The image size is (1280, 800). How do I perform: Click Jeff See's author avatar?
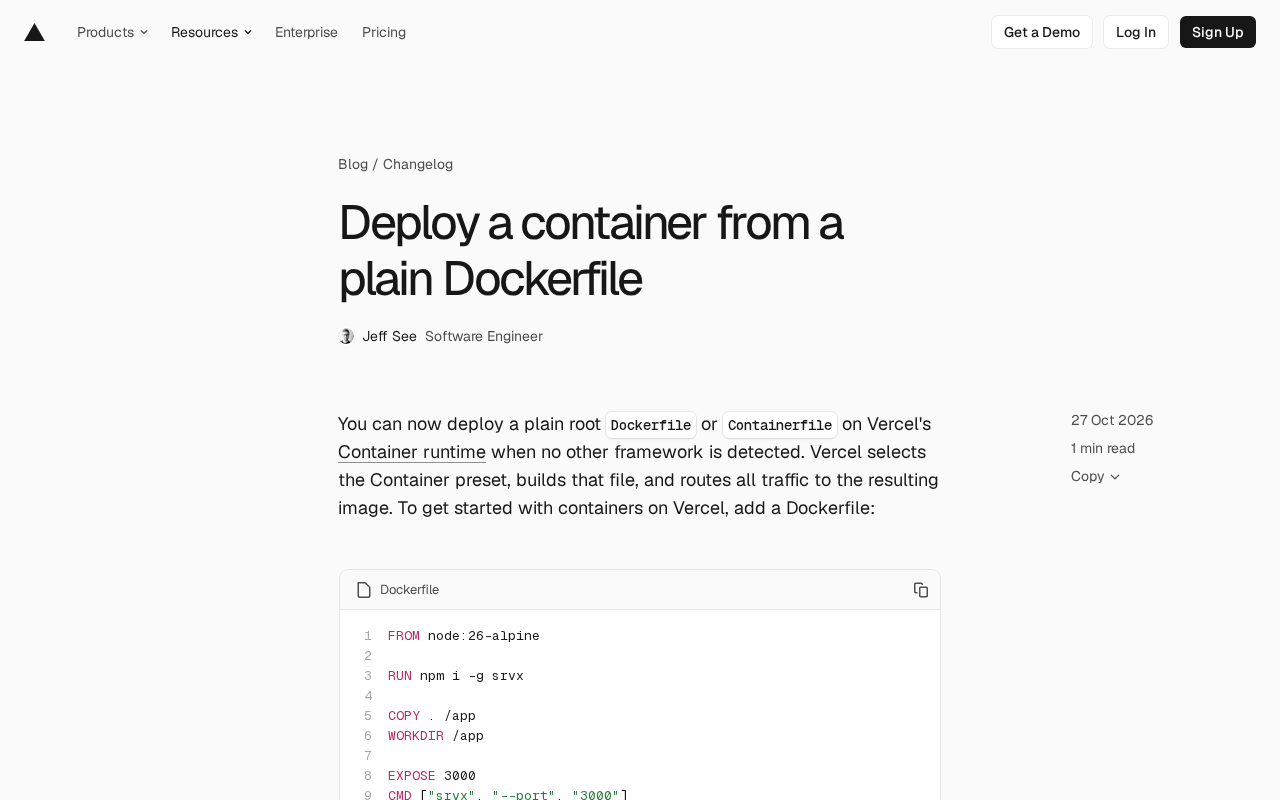pos(346,336)
